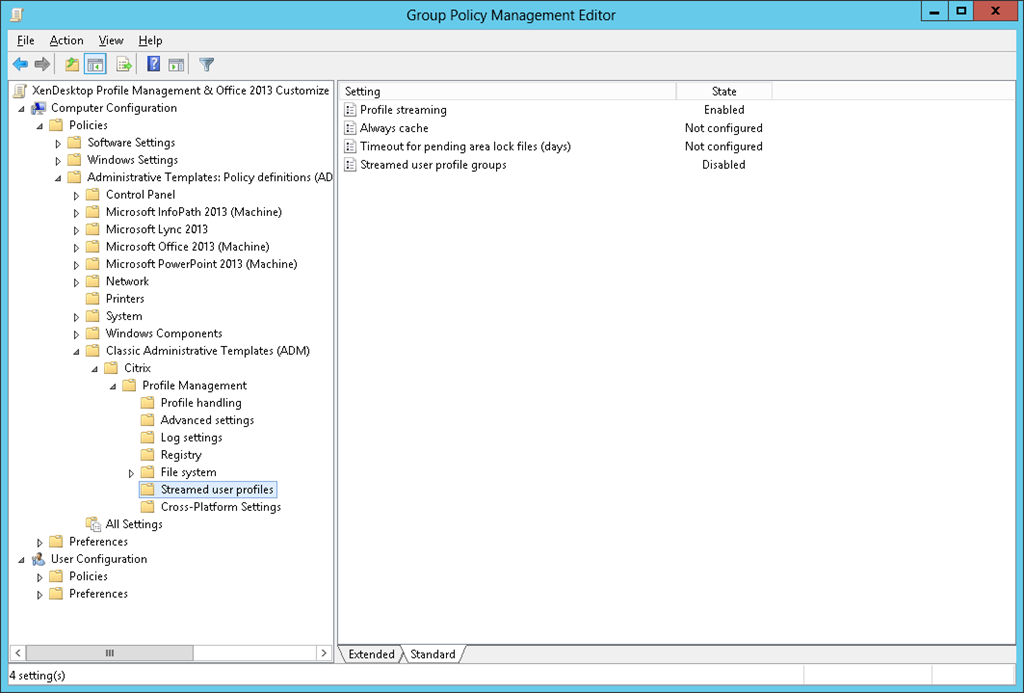
Task: Switch to the Extended tab
Action: coord(371,654)
